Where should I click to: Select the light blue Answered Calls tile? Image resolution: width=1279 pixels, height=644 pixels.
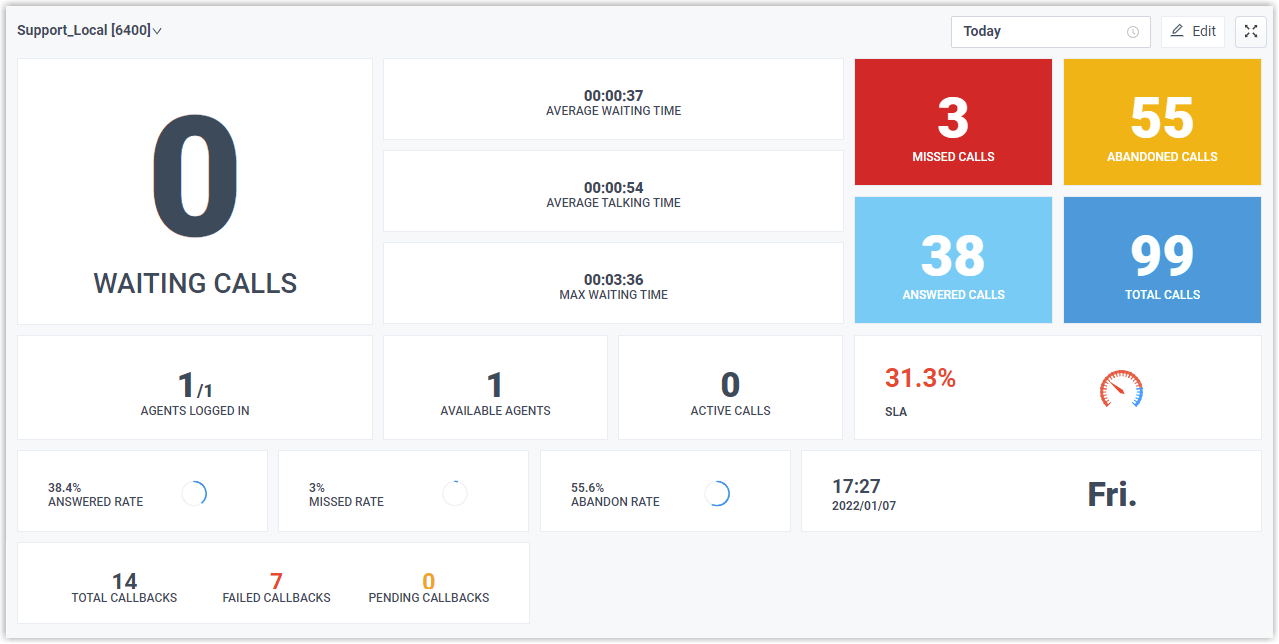(x=953, y=260)
